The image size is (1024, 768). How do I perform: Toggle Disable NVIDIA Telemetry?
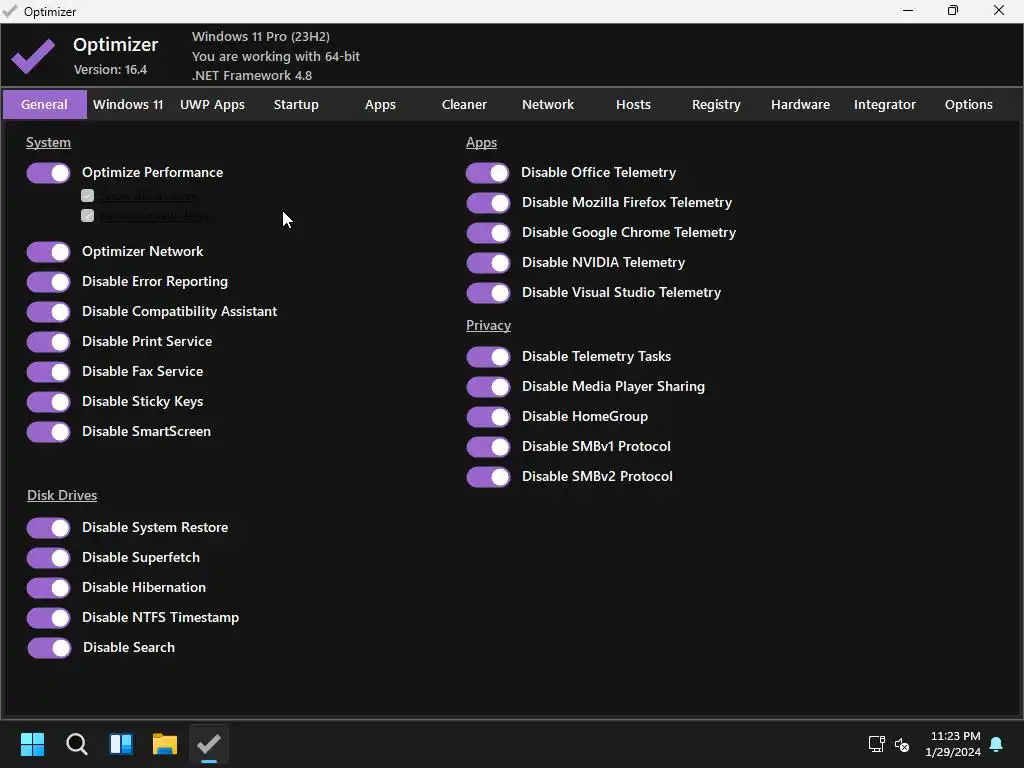[488, 263]
